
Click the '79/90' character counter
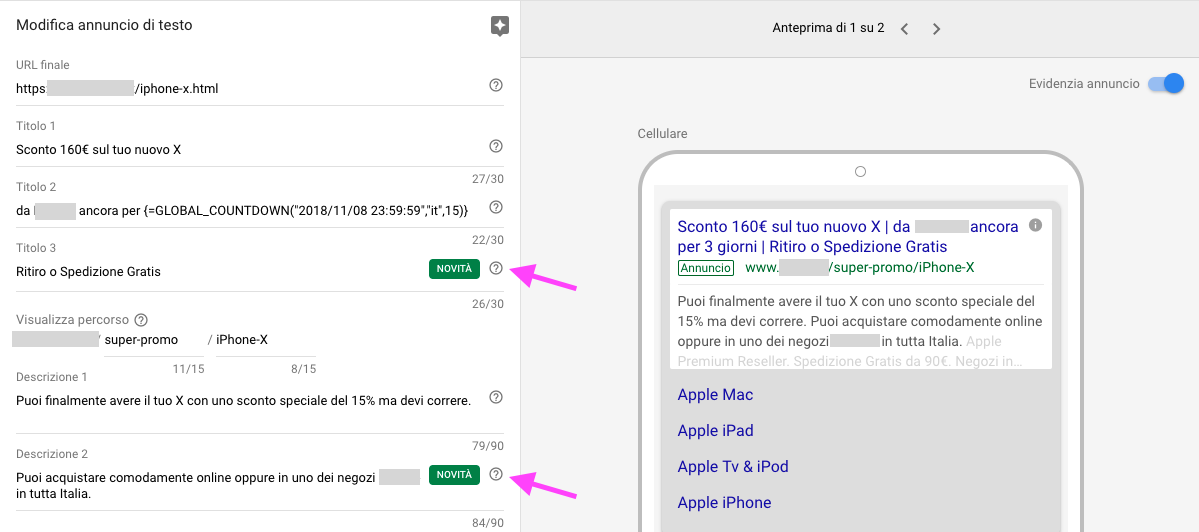[x=488, y=446]
